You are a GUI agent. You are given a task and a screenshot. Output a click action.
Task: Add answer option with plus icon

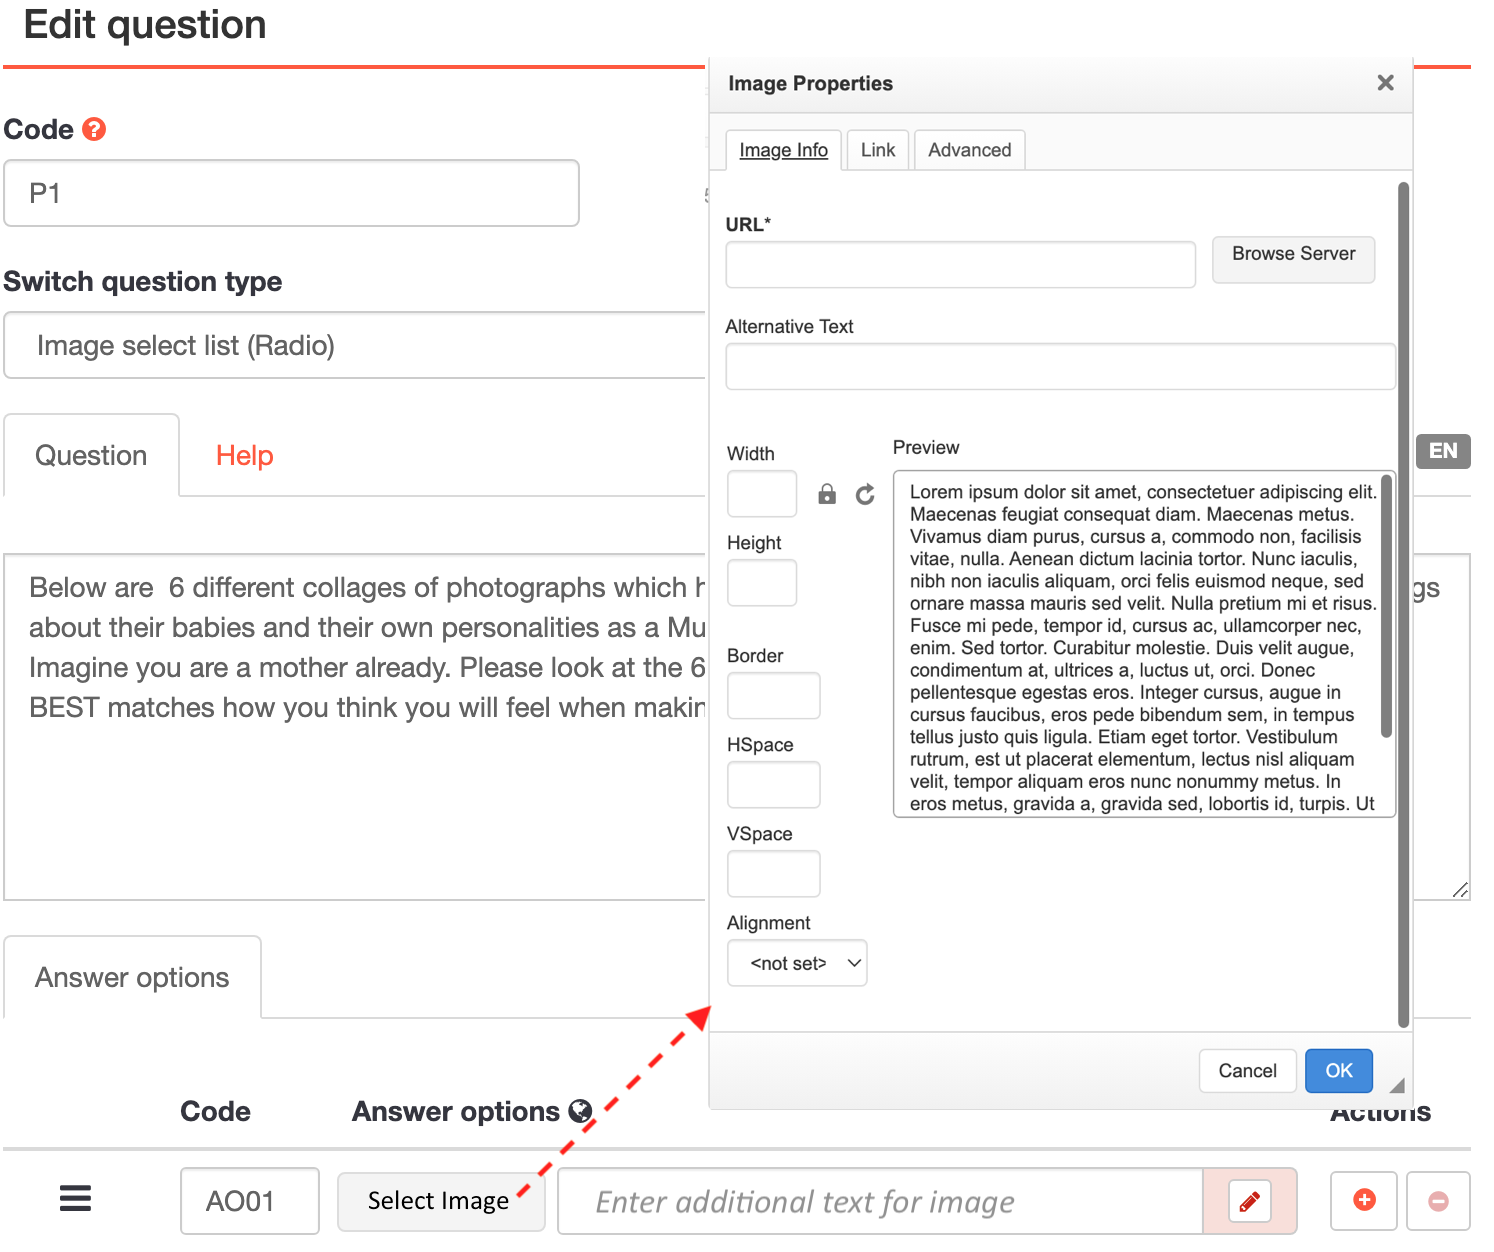pos(1364,1200)
